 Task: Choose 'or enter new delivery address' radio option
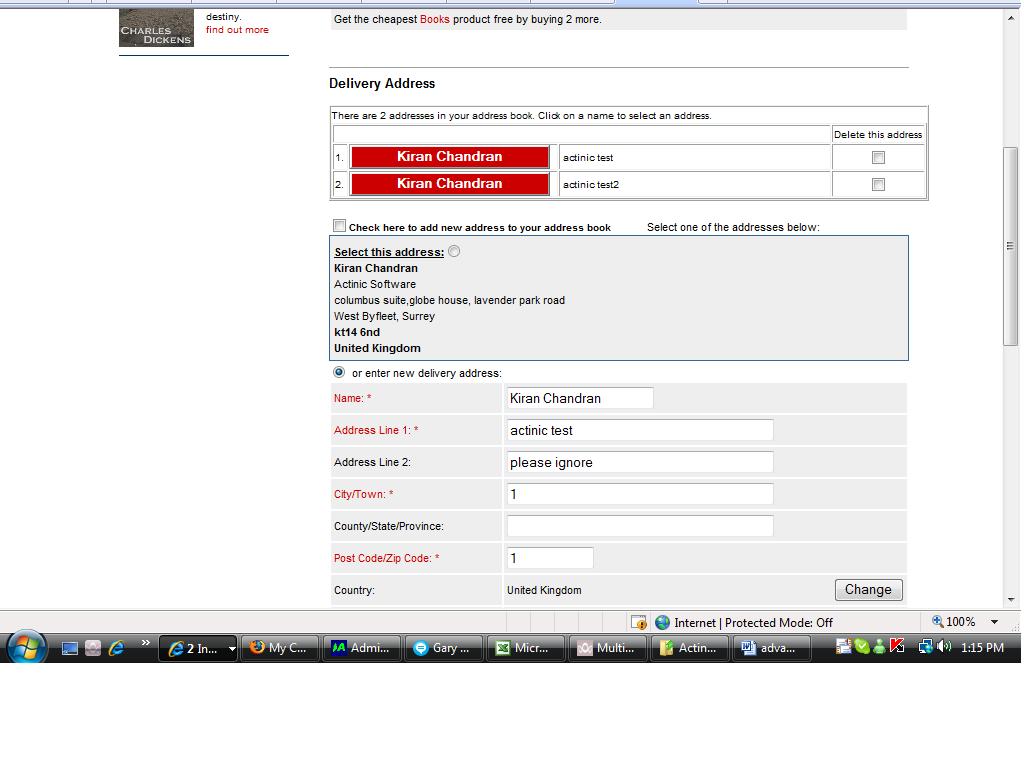tap(339, 372)
